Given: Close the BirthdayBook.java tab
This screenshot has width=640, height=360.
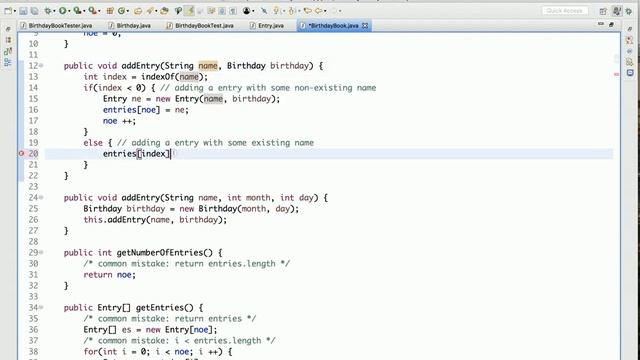Looking at the screenshot, I should click(365, 25).
